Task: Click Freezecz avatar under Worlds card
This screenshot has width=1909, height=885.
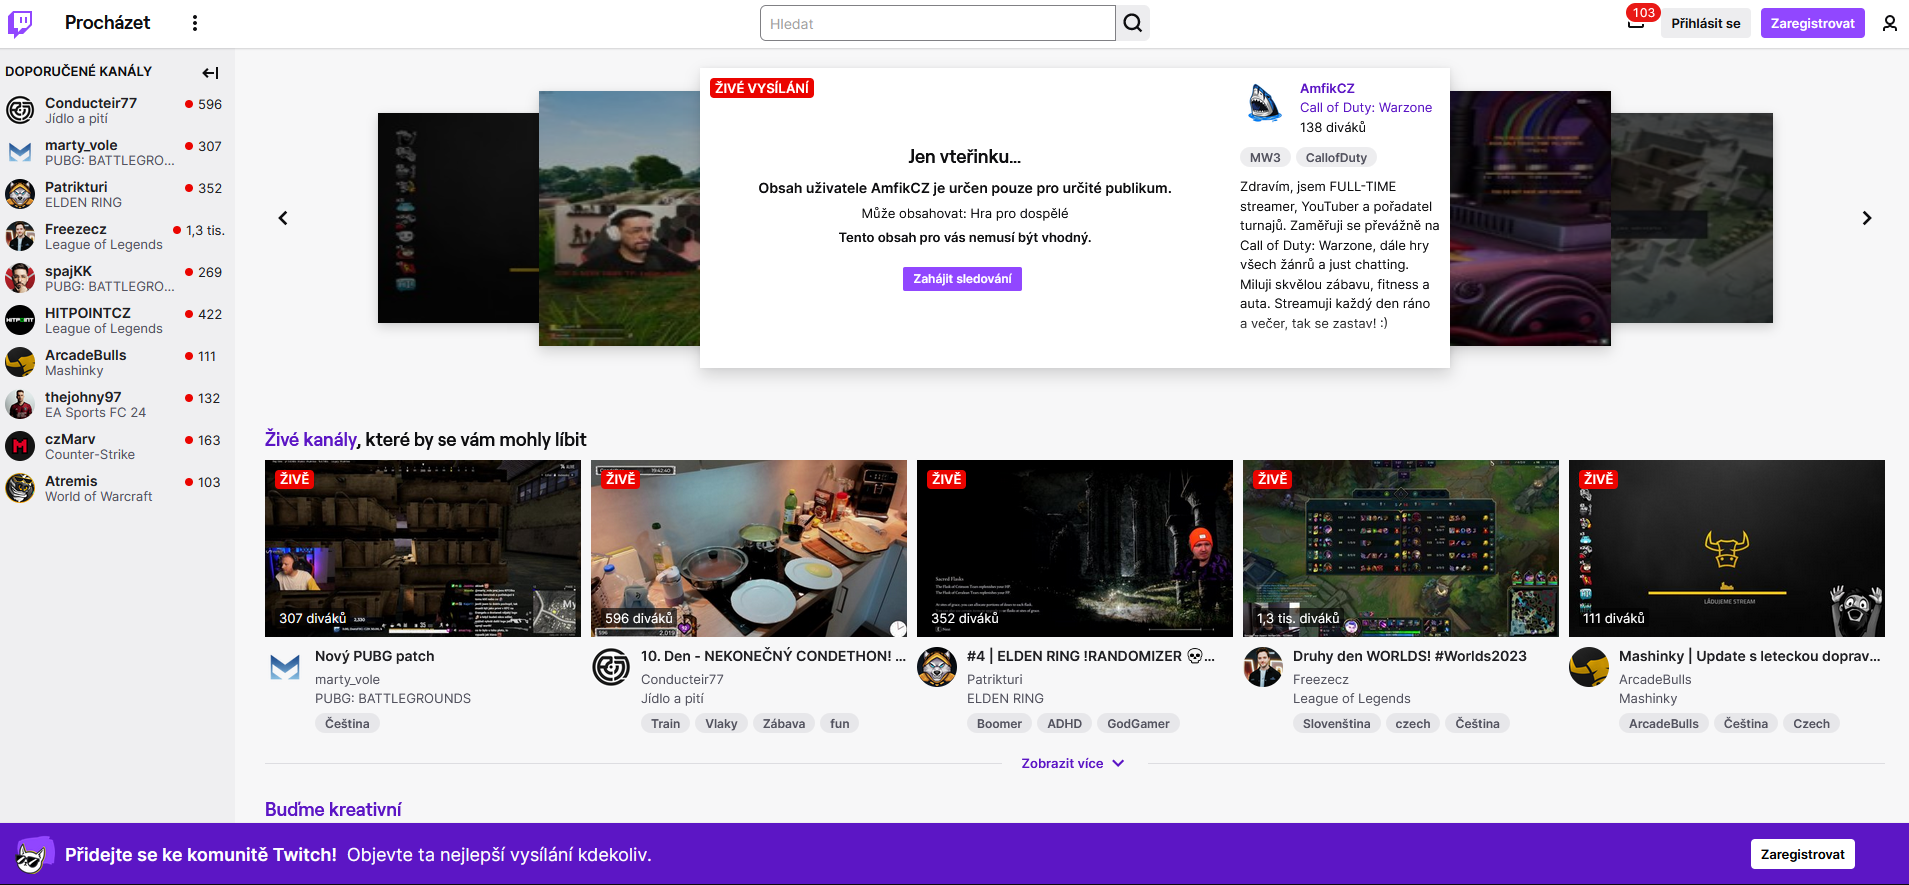Action: pyautogui.click(x=1263, y=667)
